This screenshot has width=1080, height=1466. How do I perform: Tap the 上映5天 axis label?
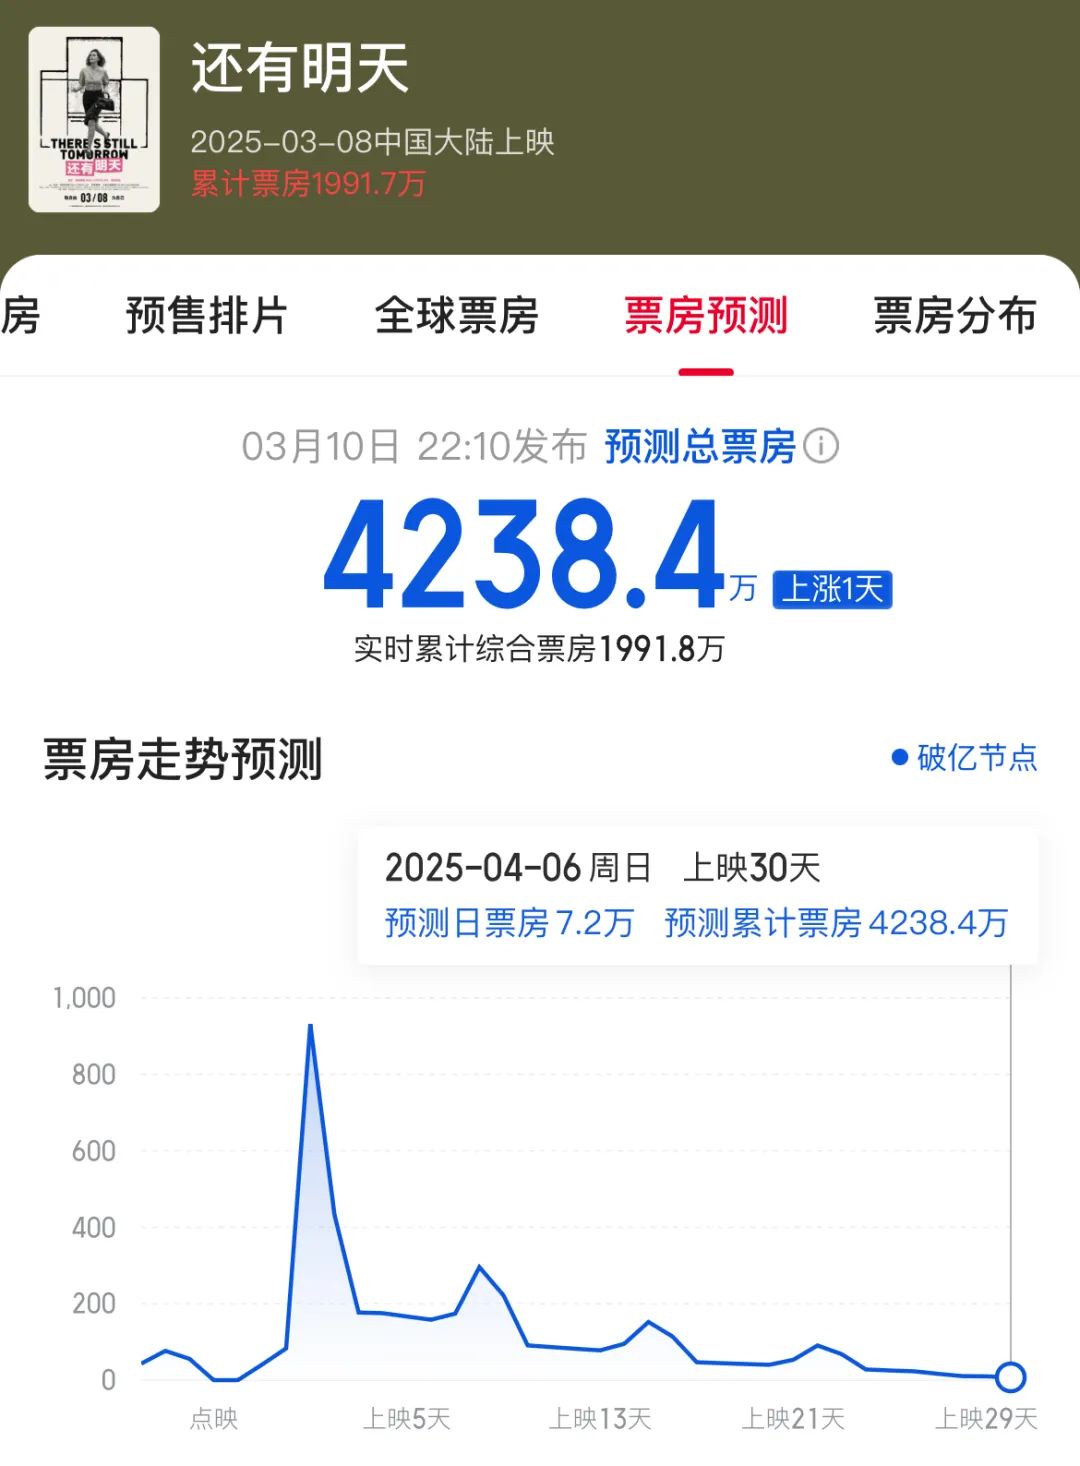(407, 1418)
